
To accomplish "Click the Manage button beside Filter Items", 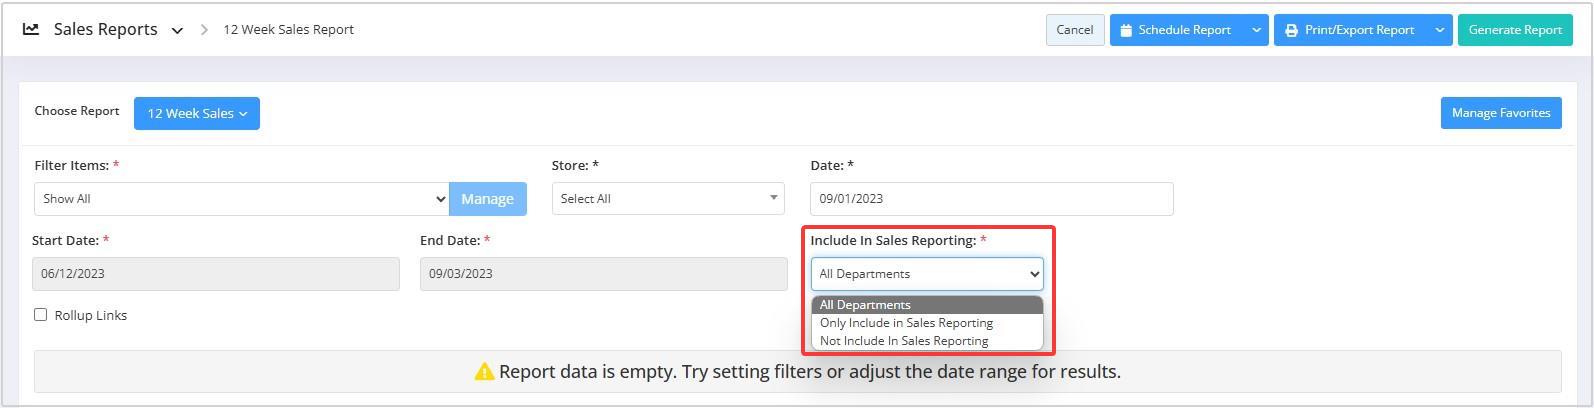I will pos(488,198).
